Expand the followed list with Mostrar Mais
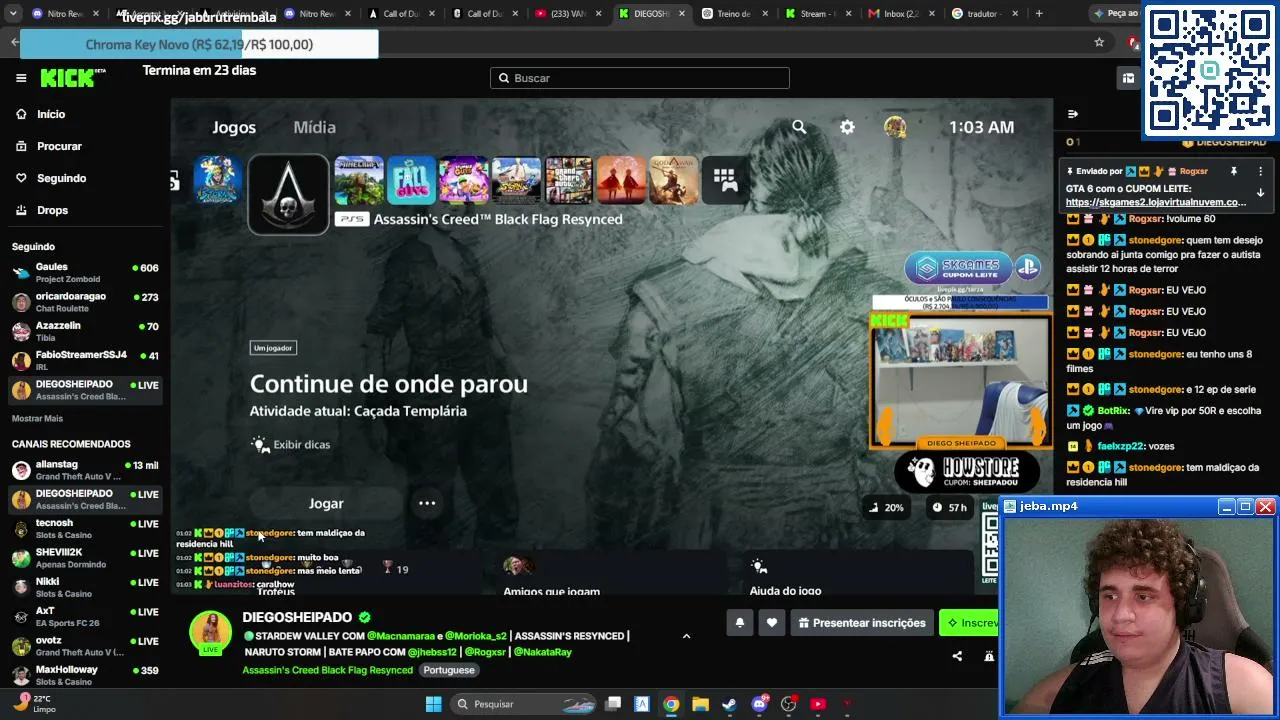The width and height of the screenshot is (1280, 720). tap(37, 418)
